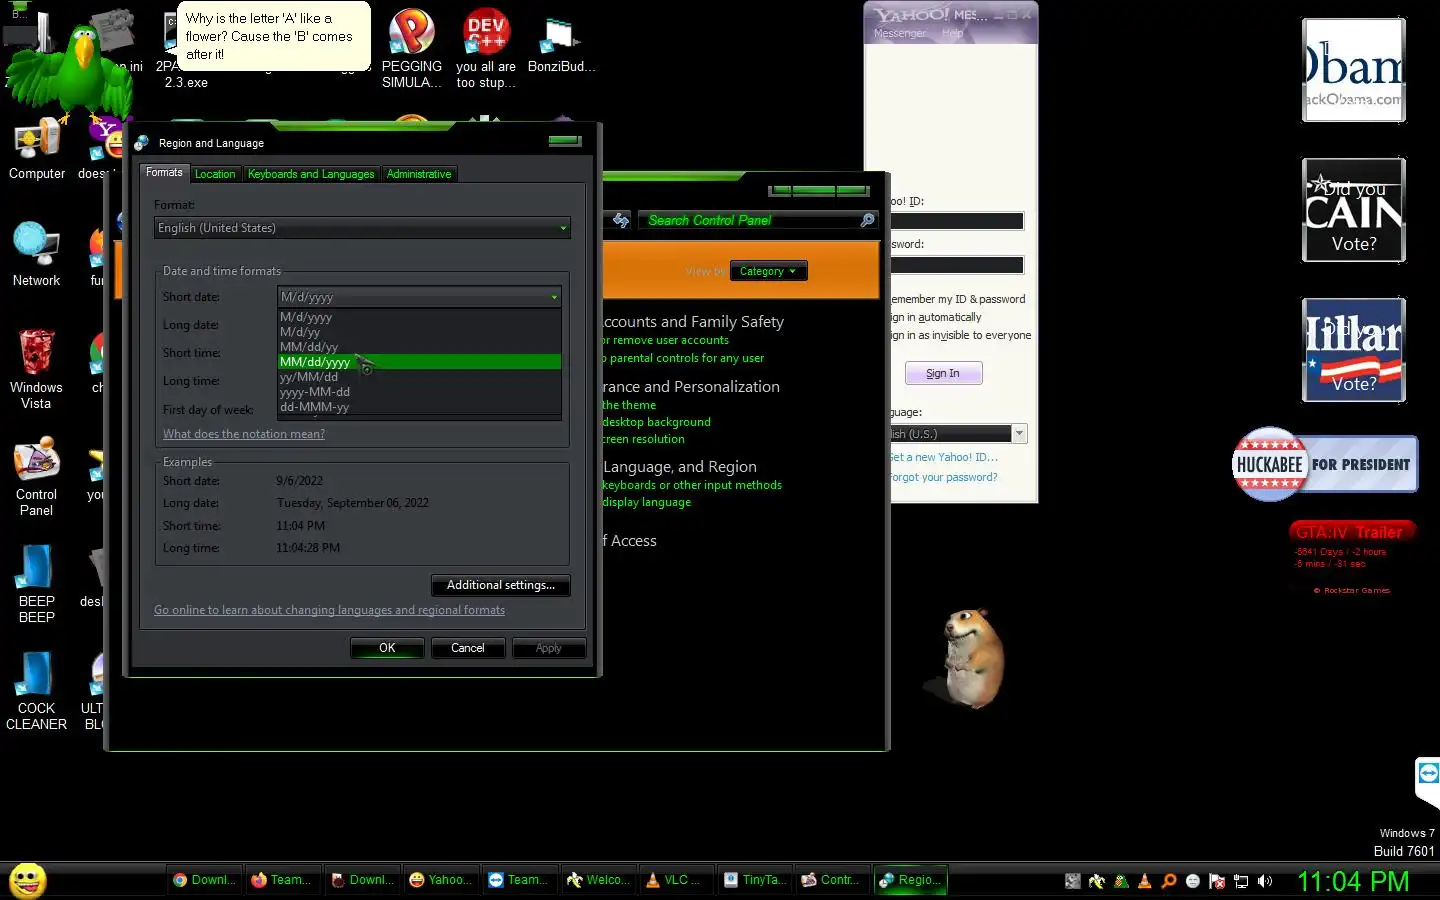Click the Additional settings... button
The width and height of the screenshot is (1440, 900).
click(501, 585)
